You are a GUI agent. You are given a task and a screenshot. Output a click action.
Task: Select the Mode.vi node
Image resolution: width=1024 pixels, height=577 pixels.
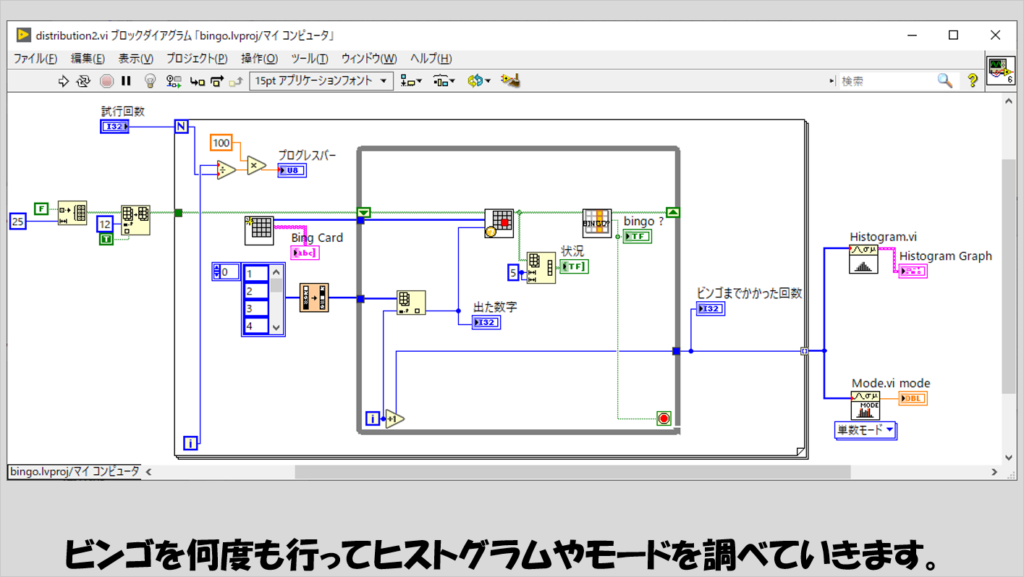[865, 404]
